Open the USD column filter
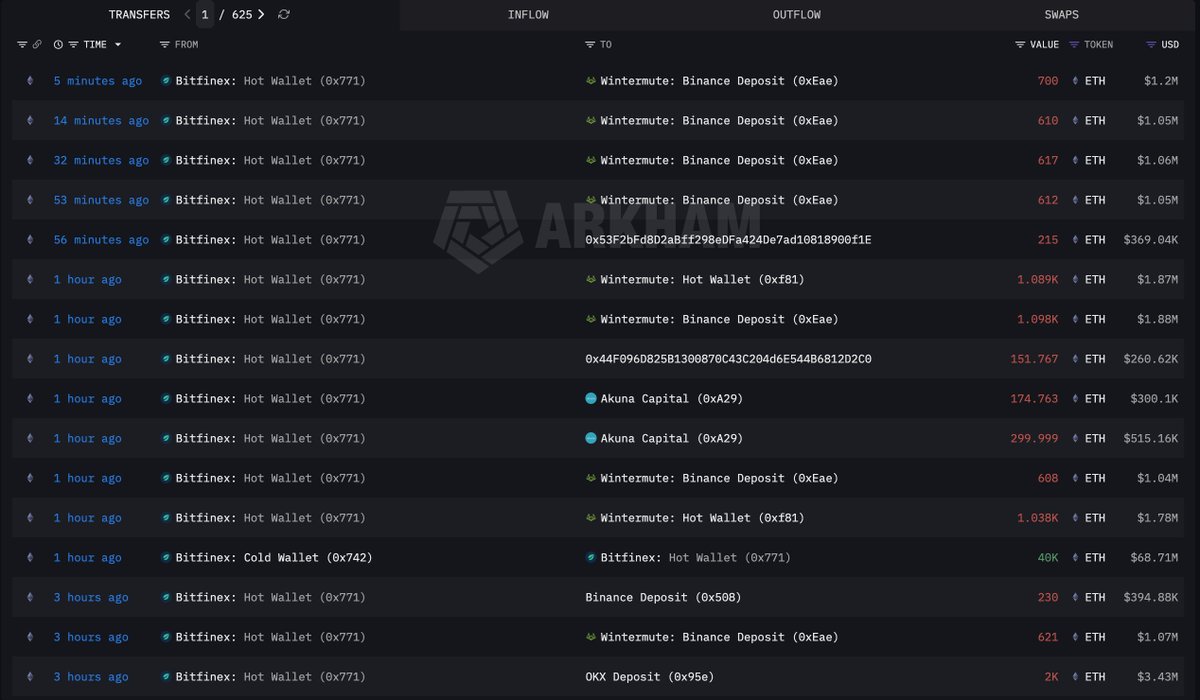The height and width of the screenshot is (700, 1200). click(x=1150, y=45)
